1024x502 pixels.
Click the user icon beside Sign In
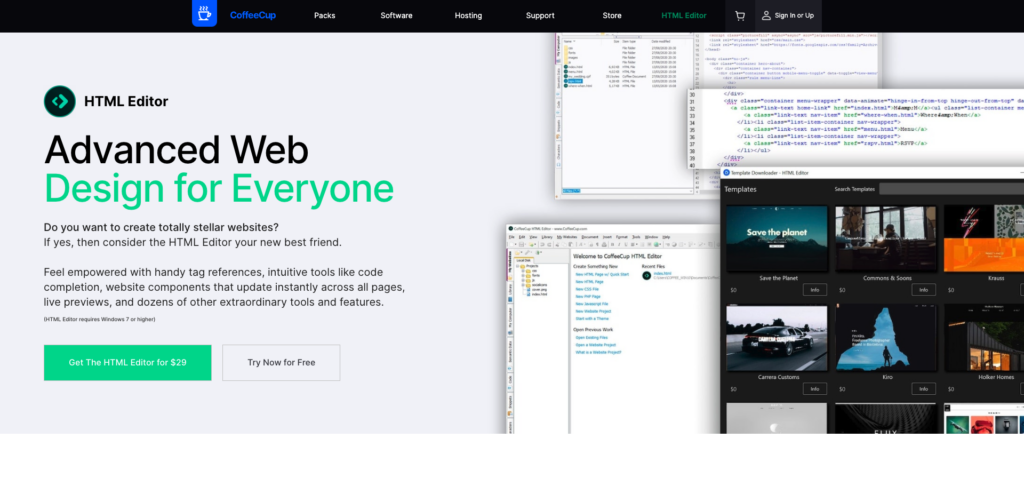click(x=766, y=16)
